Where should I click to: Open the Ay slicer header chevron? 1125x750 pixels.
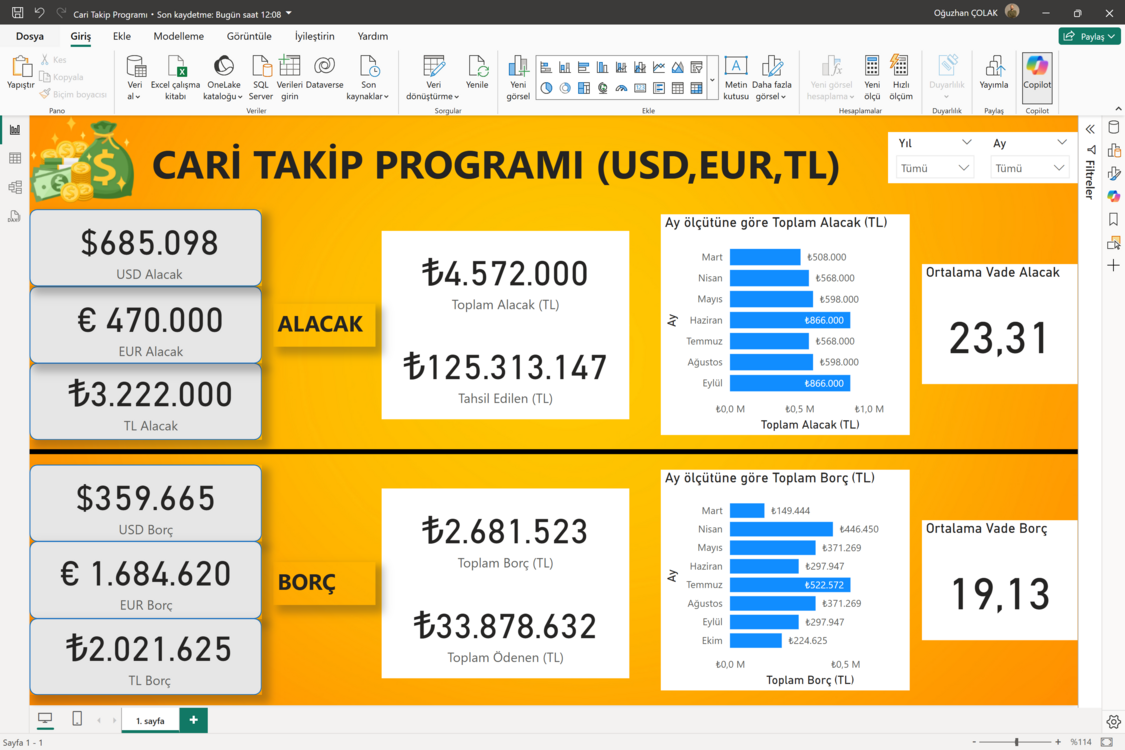click(x=1062, y=142)
